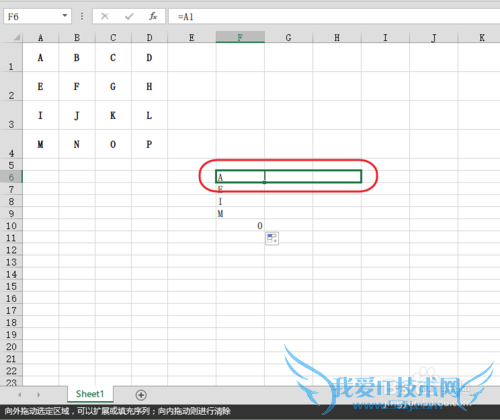Viewport: 500px width, 420px height.
Task: Select row 2 header
Action: coord(11,86)
